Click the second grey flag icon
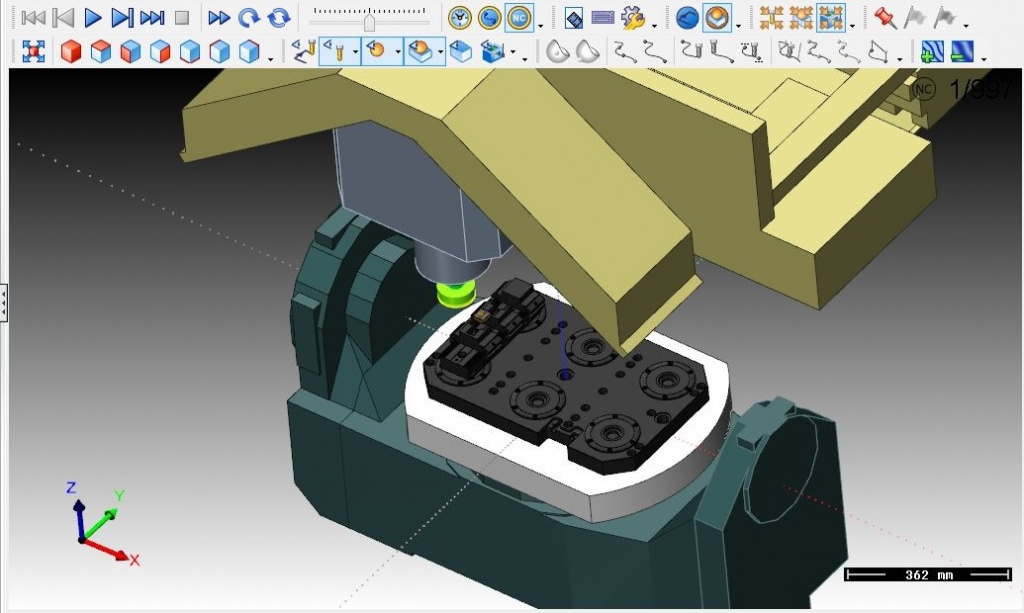Screen dimensions: 1024x613 (x=944, y=18)
